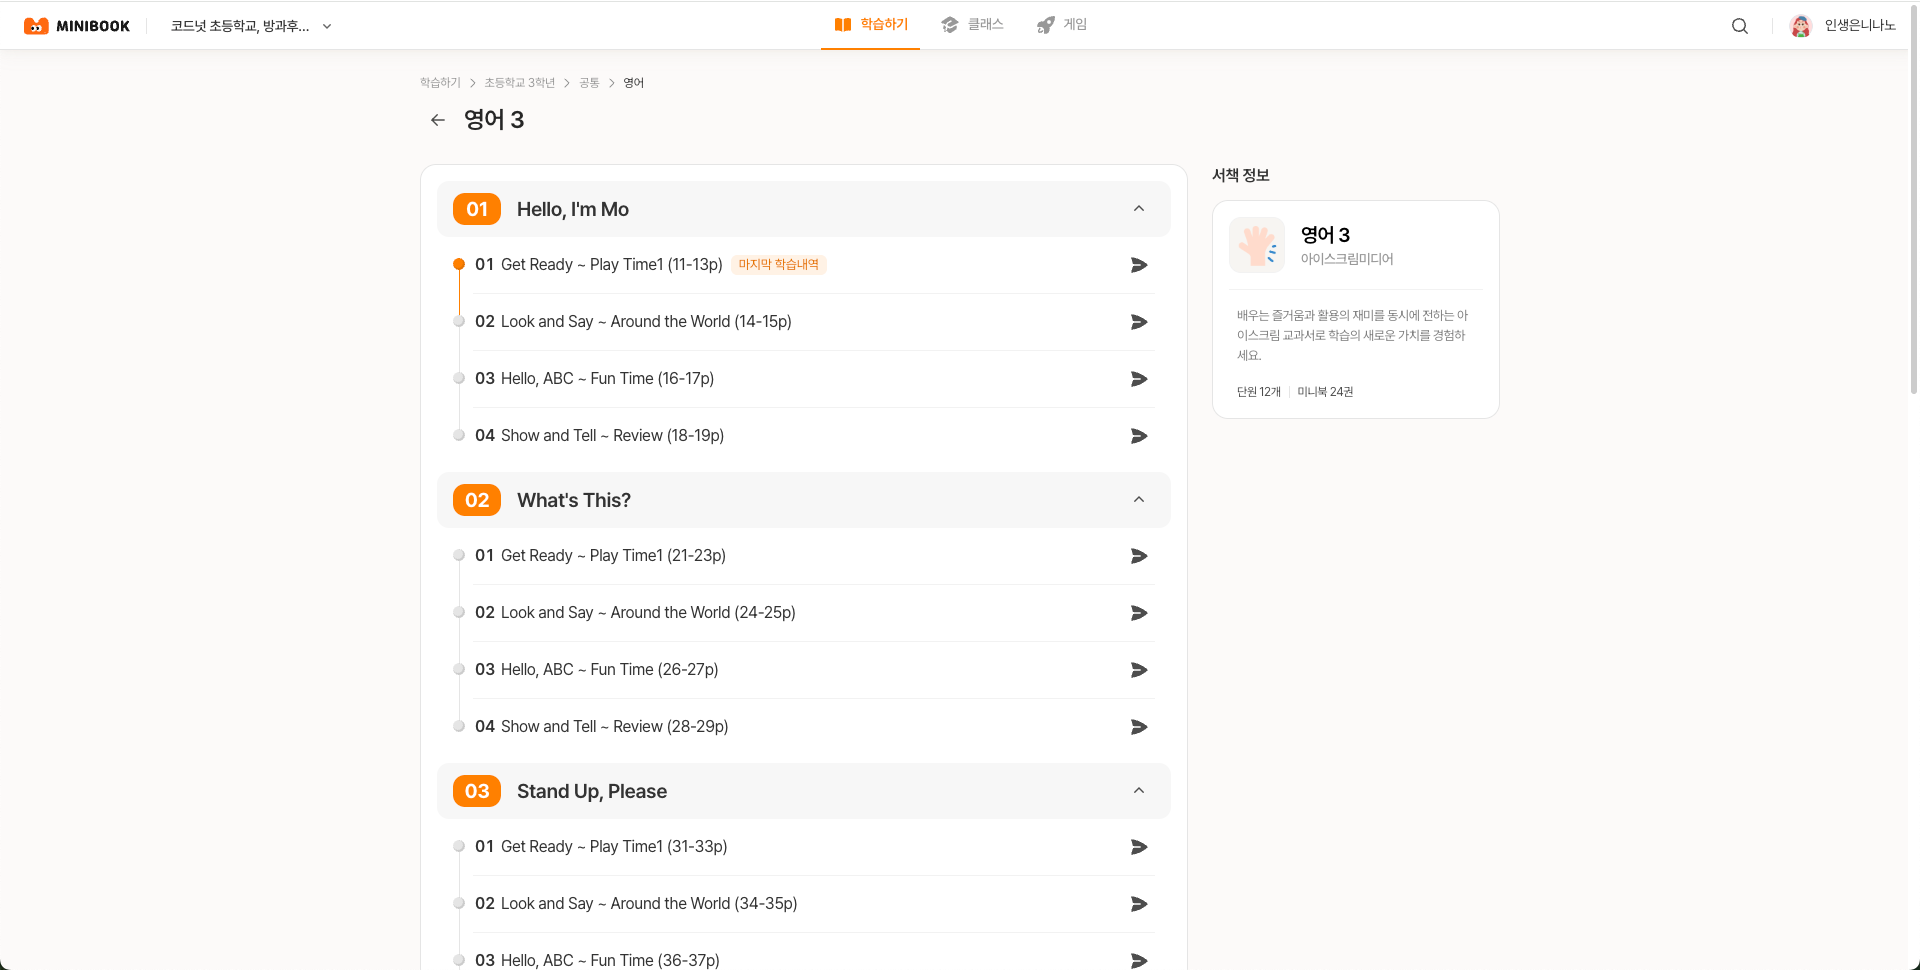Click the user profile avatar
The height and width of the screenshot is (970, 1920).
point(1800,26)
